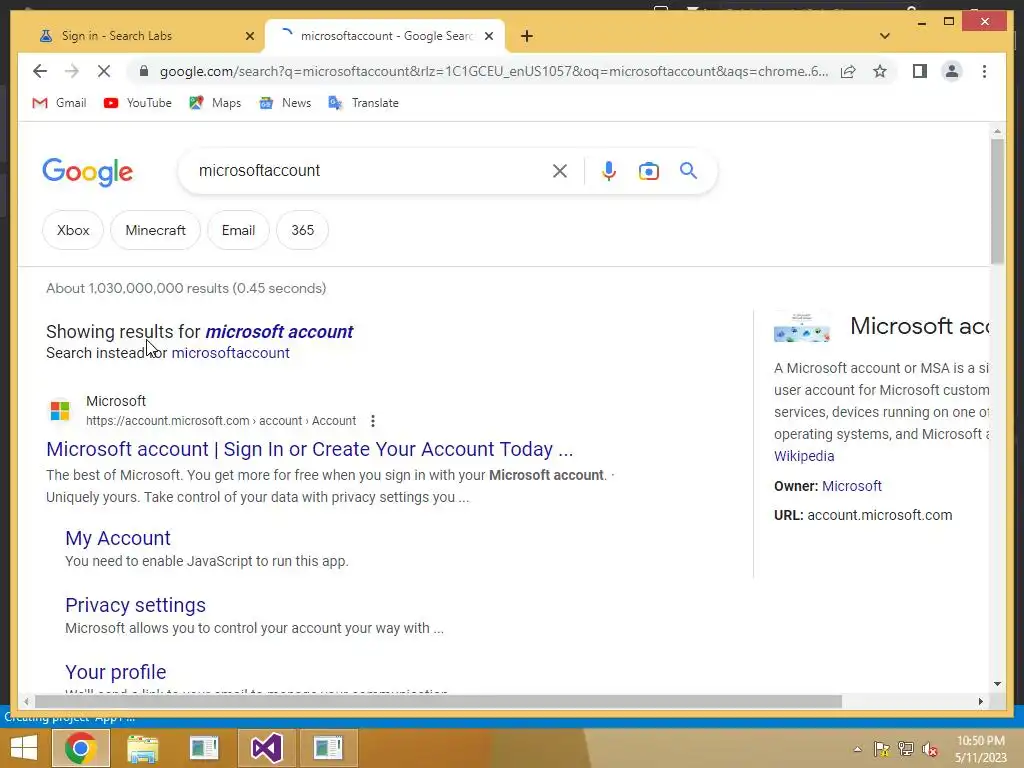Stop loading the page
Image resolution: width=1024 pixels, height=768 pixels.
[104, 71]
